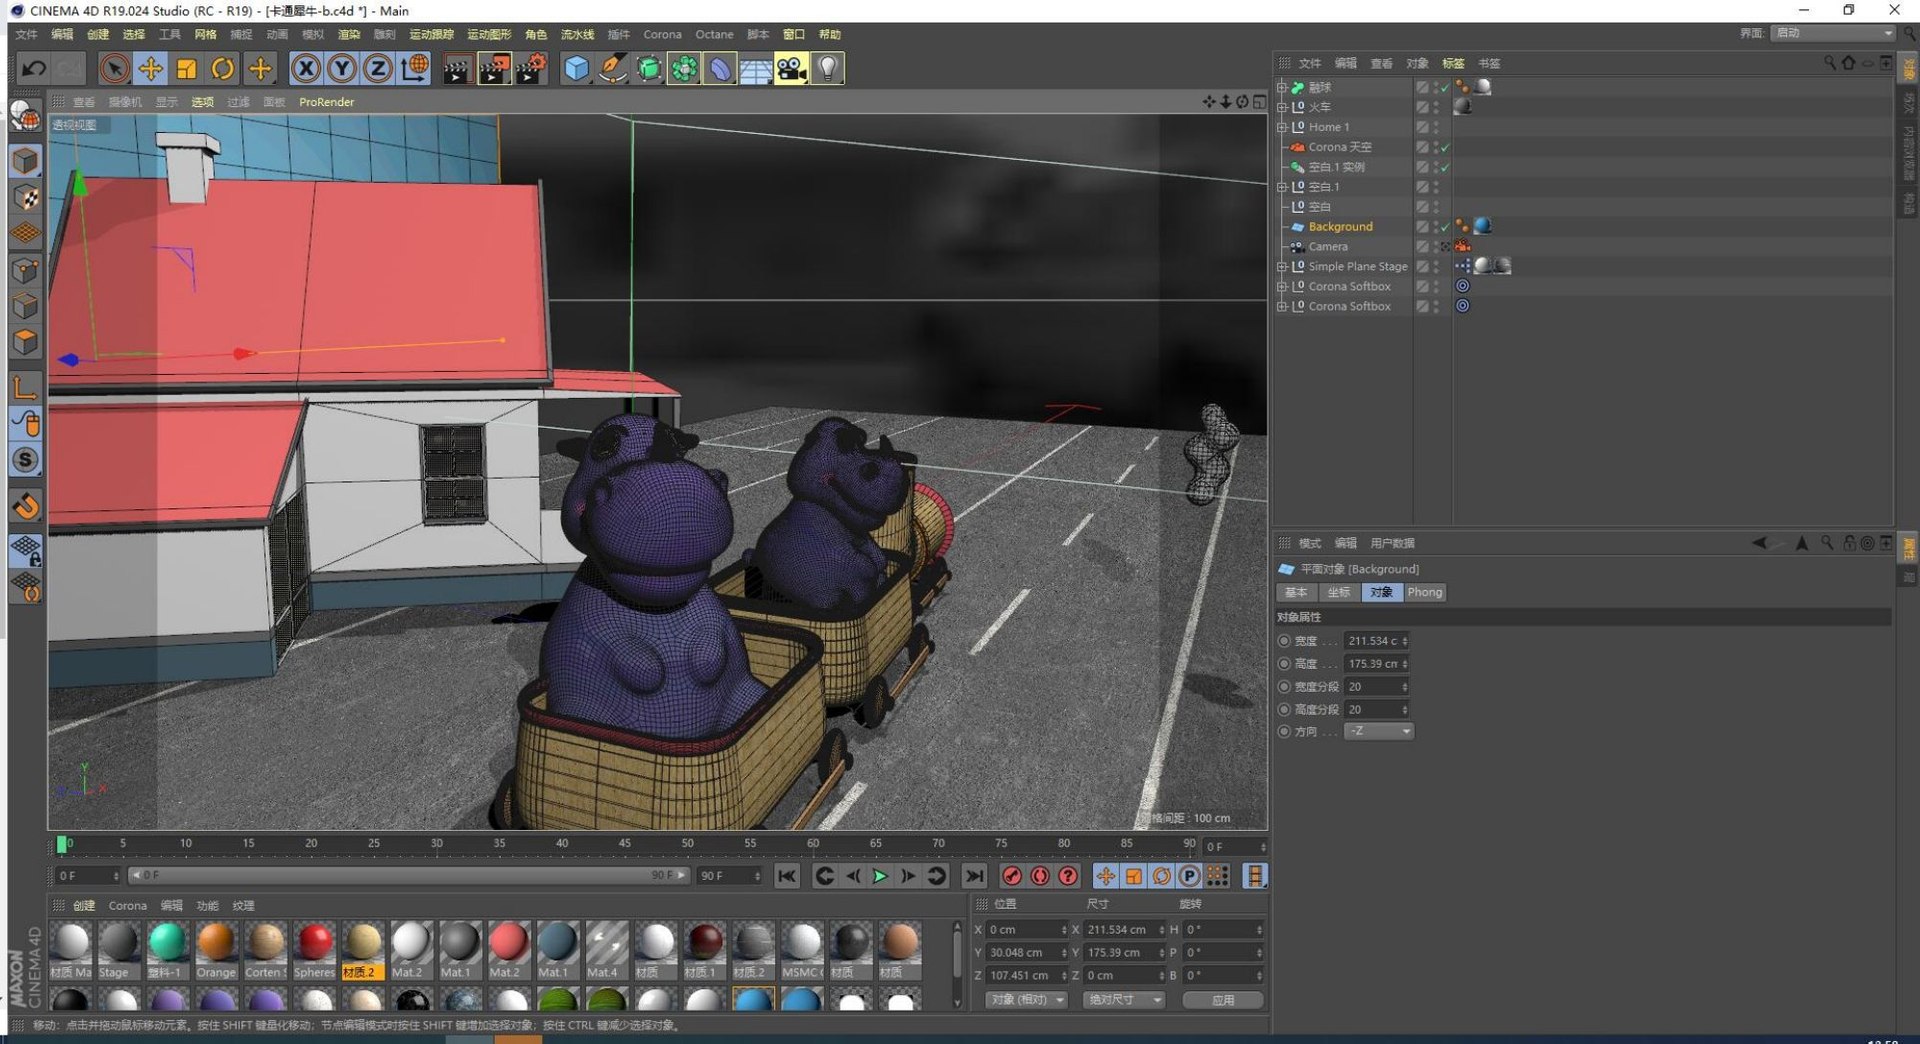This screenshot has width=1920, height=1044.
Task: Toggle the Camera object's visibility dots
Action: coord(1436,247)
